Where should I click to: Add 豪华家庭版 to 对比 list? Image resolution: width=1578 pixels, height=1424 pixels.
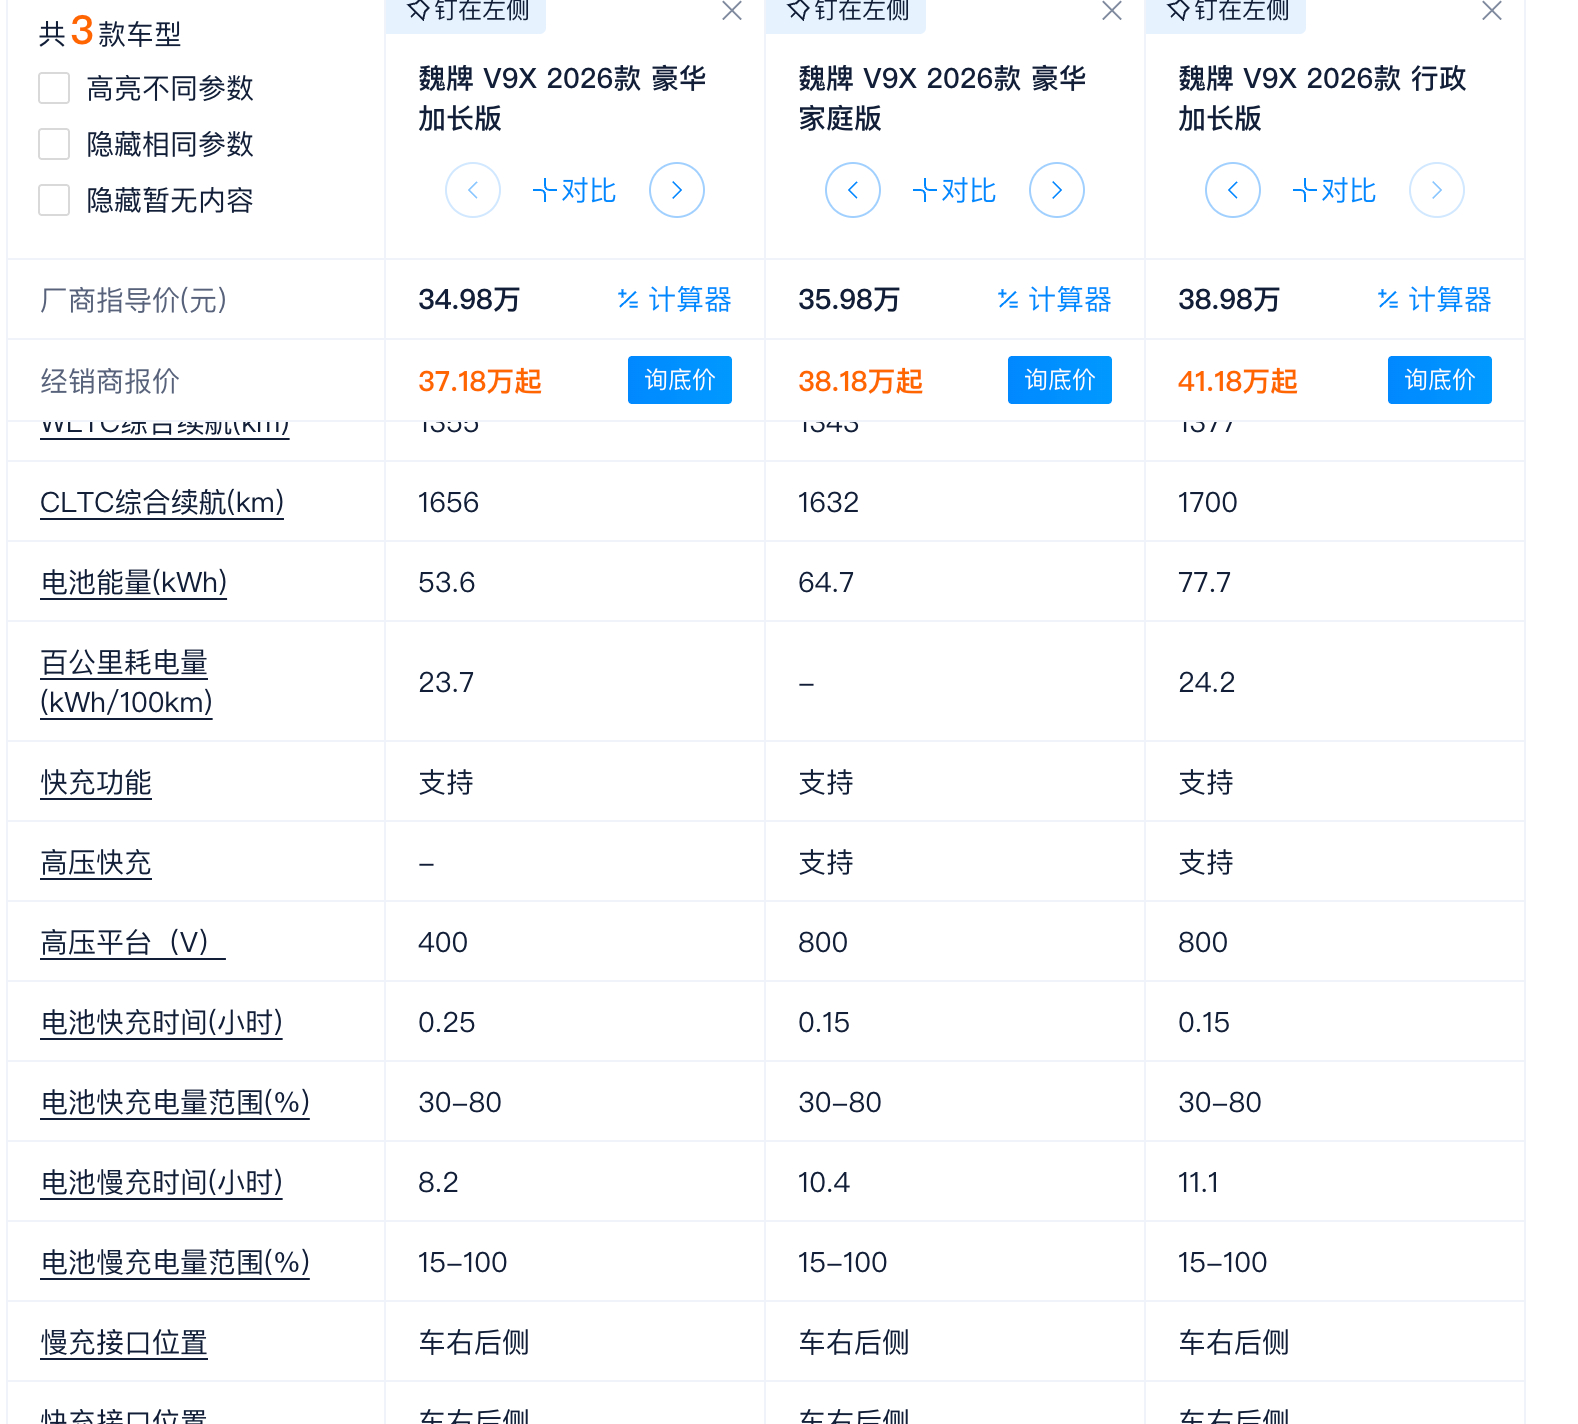click(x=955, y=190)
